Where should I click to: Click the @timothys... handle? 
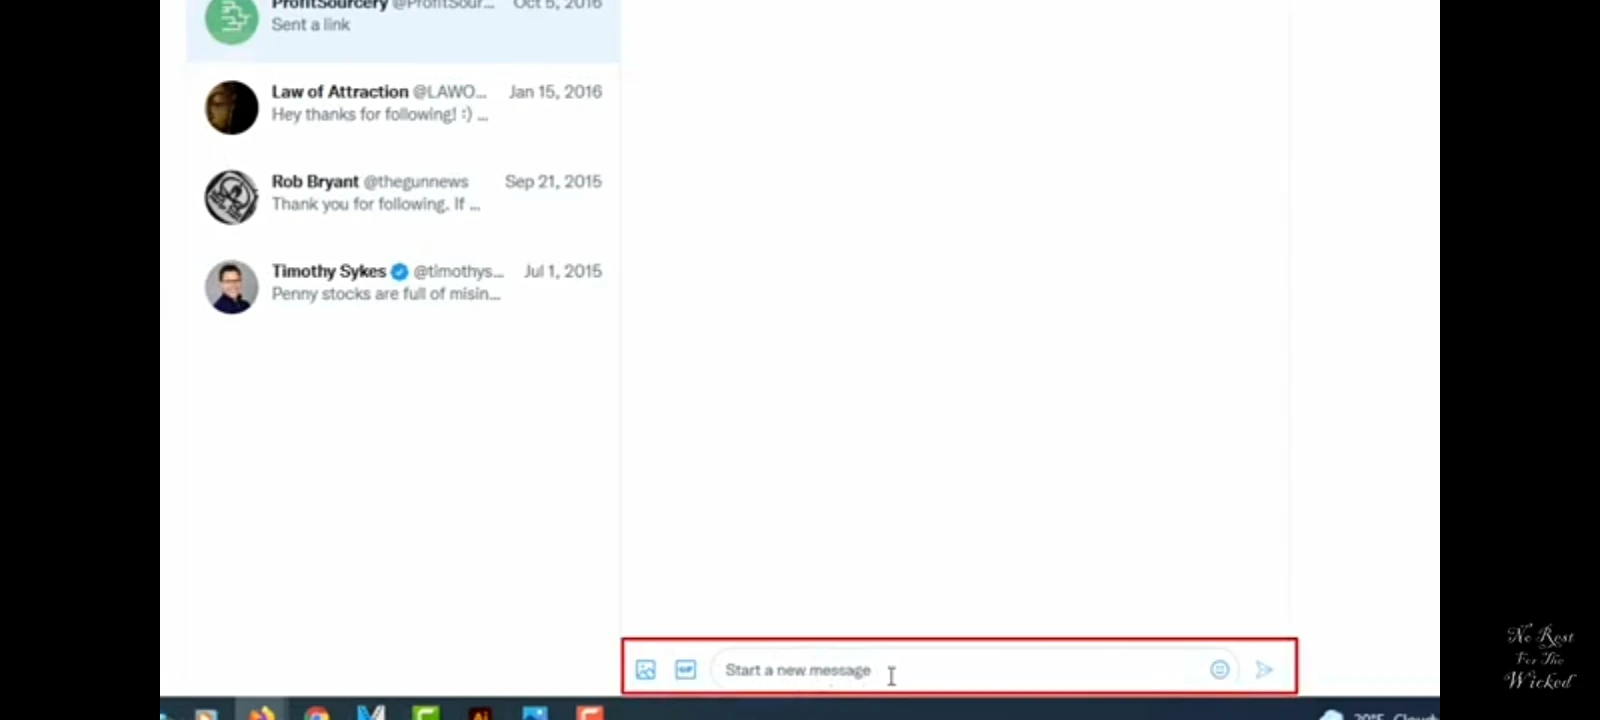[x=459, y=272]
